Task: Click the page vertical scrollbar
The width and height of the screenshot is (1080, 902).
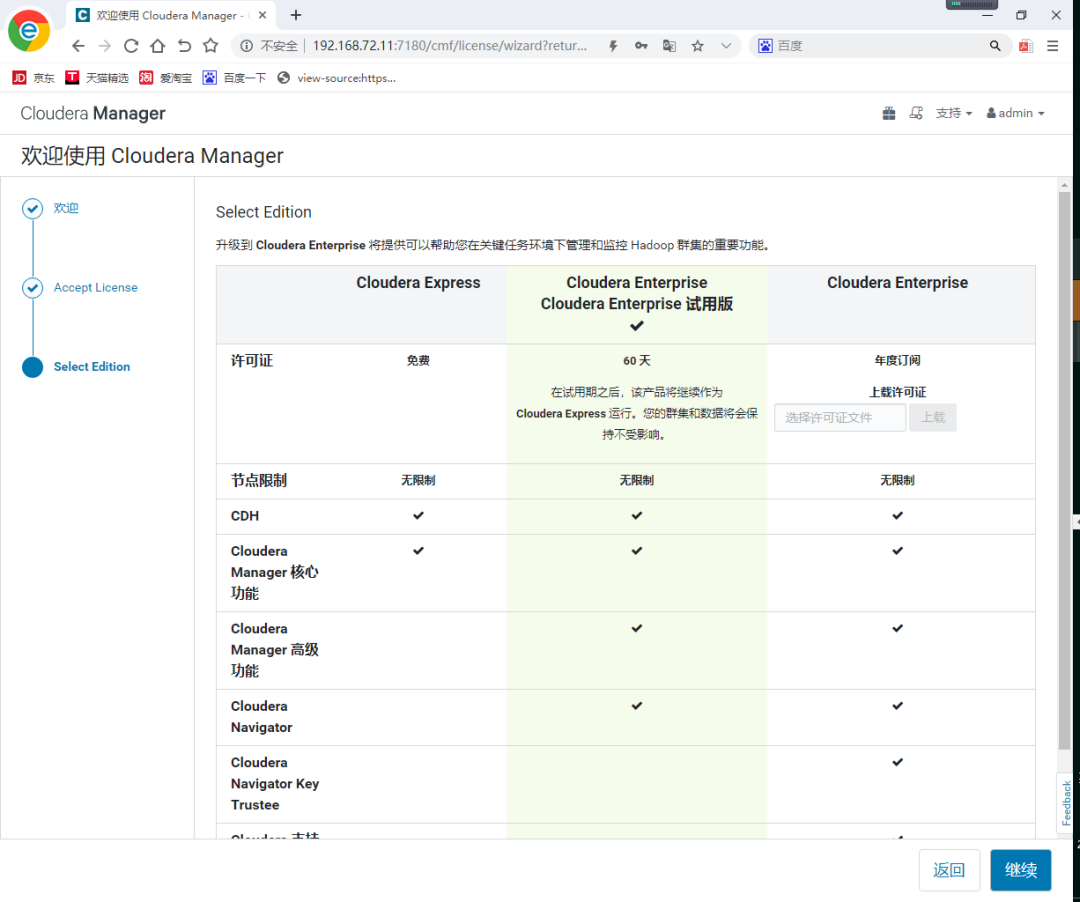Action: click(x=1064, y=470)
